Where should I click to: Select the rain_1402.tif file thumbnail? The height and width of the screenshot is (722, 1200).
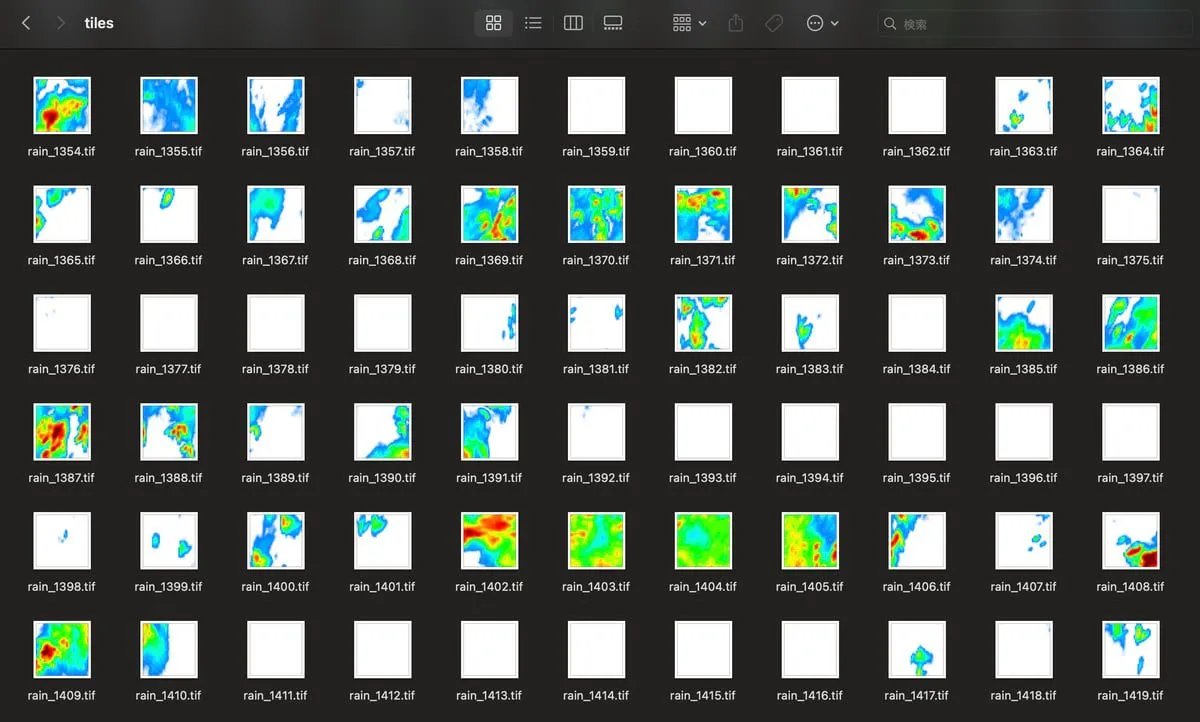click(489, 541)
